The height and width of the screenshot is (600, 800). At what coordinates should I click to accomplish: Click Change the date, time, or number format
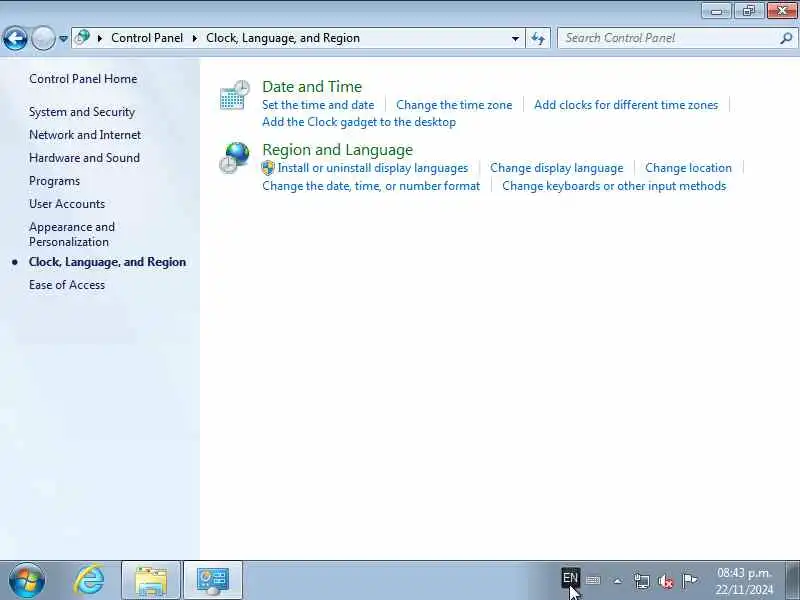tap(371, 186)
